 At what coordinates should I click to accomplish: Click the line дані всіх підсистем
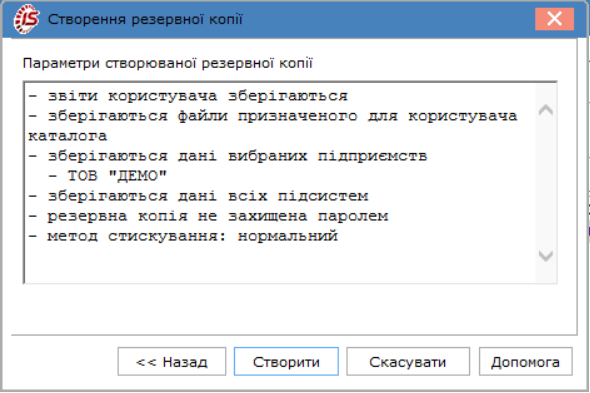tap(198, 196)
